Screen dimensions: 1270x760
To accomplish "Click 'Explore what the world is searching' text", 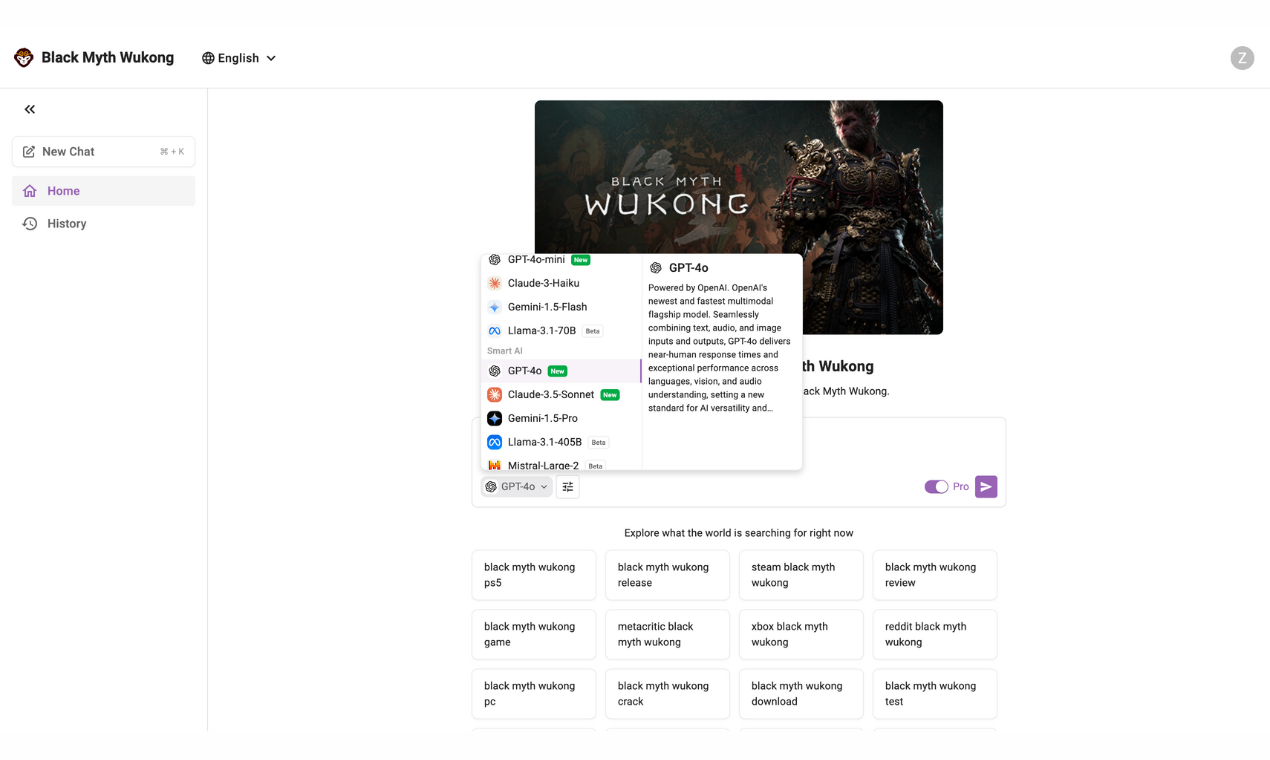I will [738, 533].
